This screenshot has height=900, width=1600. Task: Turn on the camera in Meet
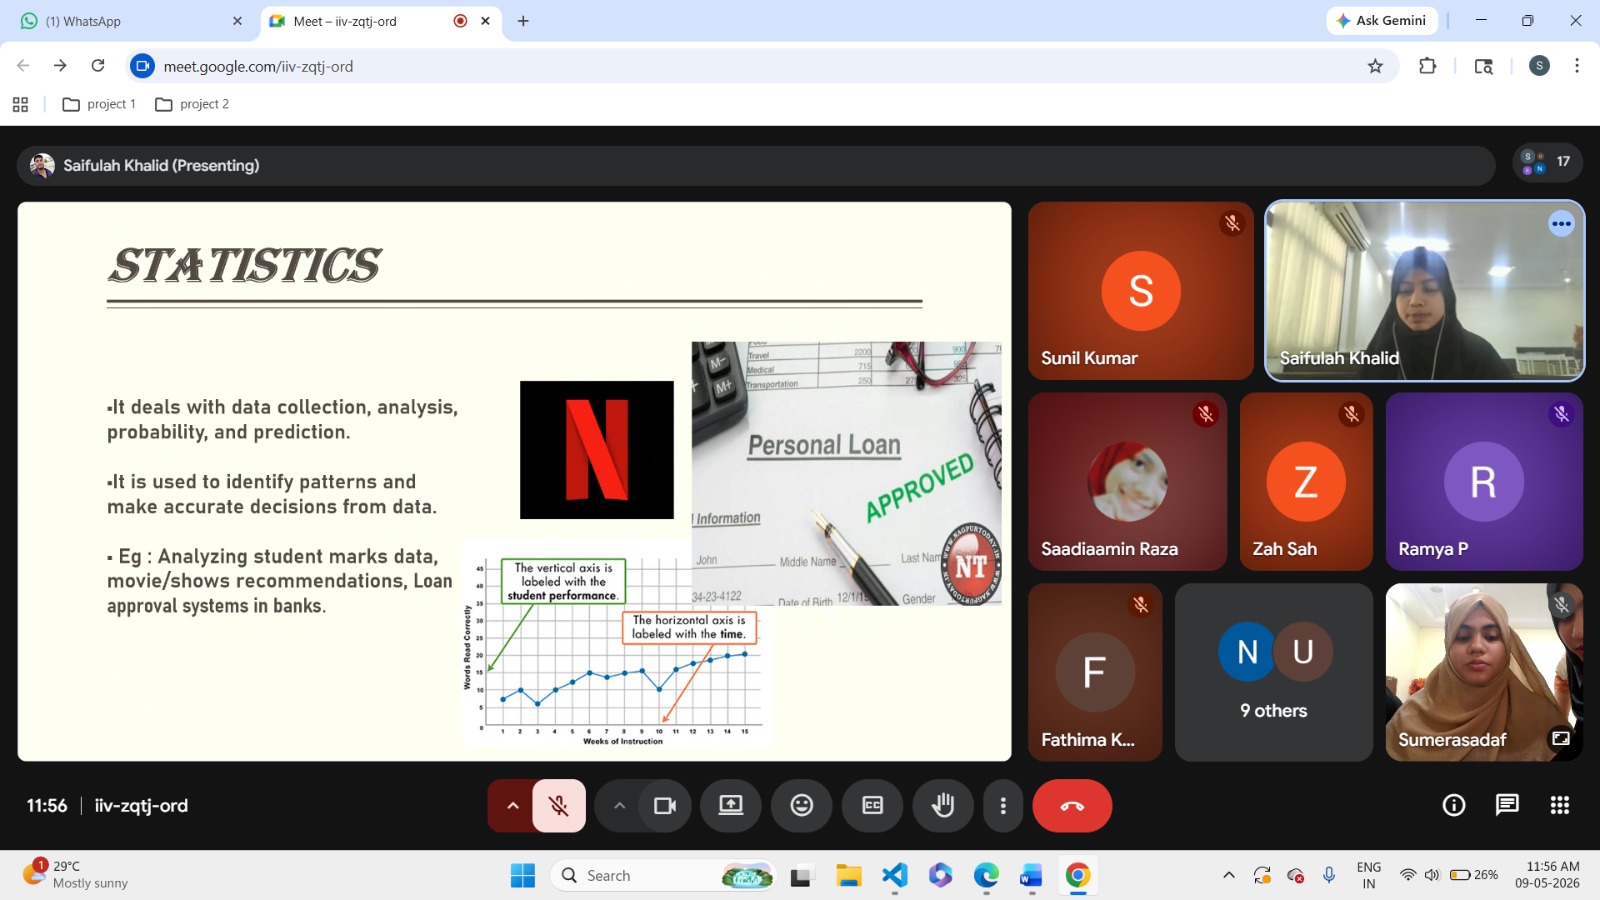click(665, 806)
